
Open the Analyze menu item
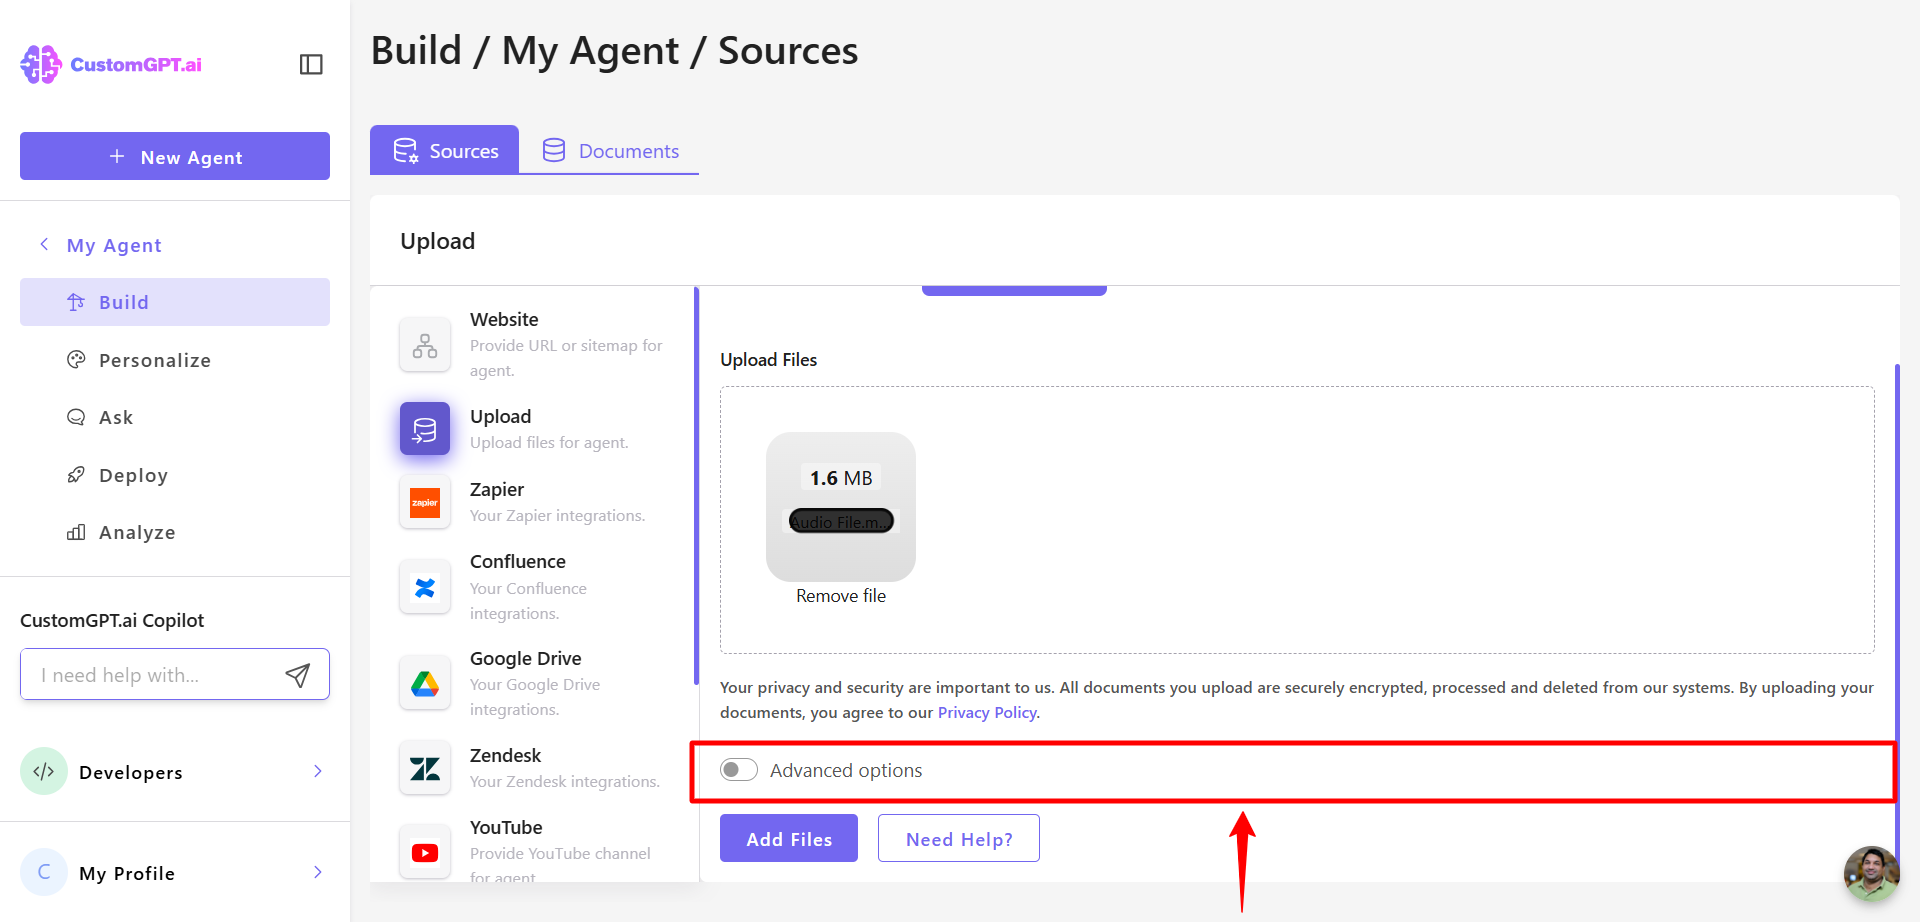175,532
